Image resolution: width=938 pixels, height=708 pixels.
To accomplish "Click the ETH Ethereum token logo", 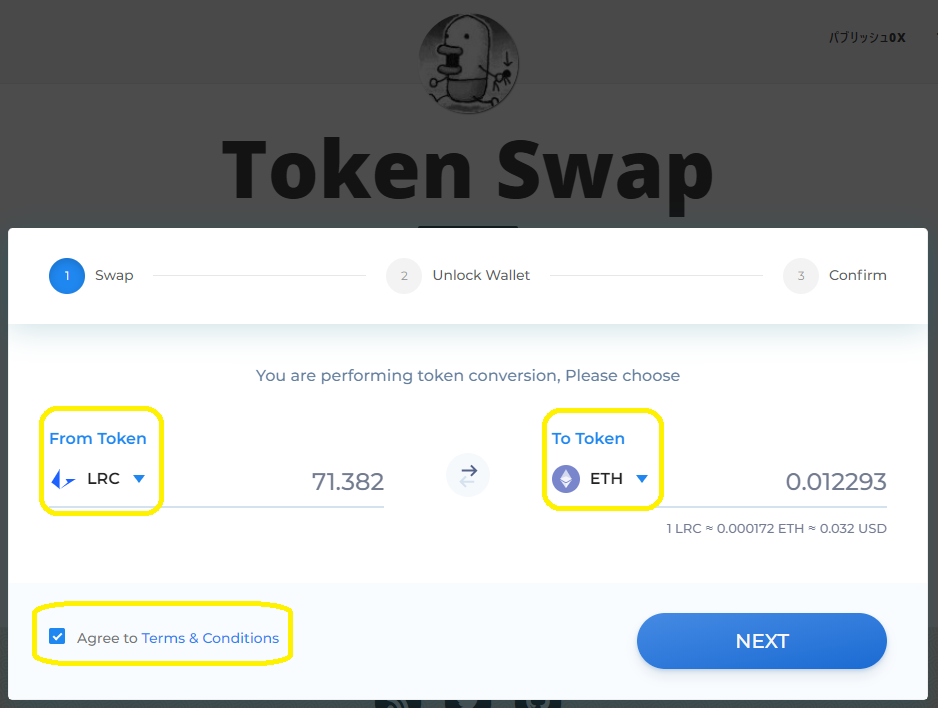I will click(565, 479).
